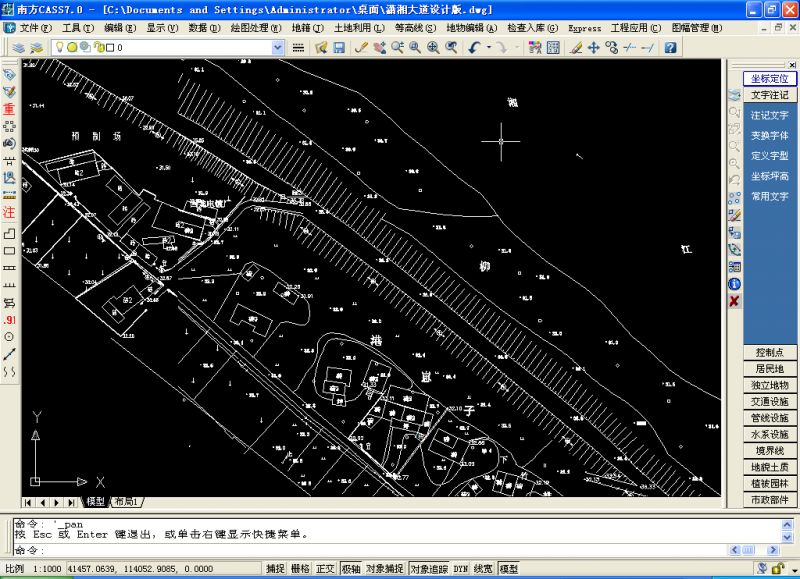This screenshot has height=579, width=800.
Task: Click the tag icon at top of left toolbar
Action: click(x=9, y=74)
